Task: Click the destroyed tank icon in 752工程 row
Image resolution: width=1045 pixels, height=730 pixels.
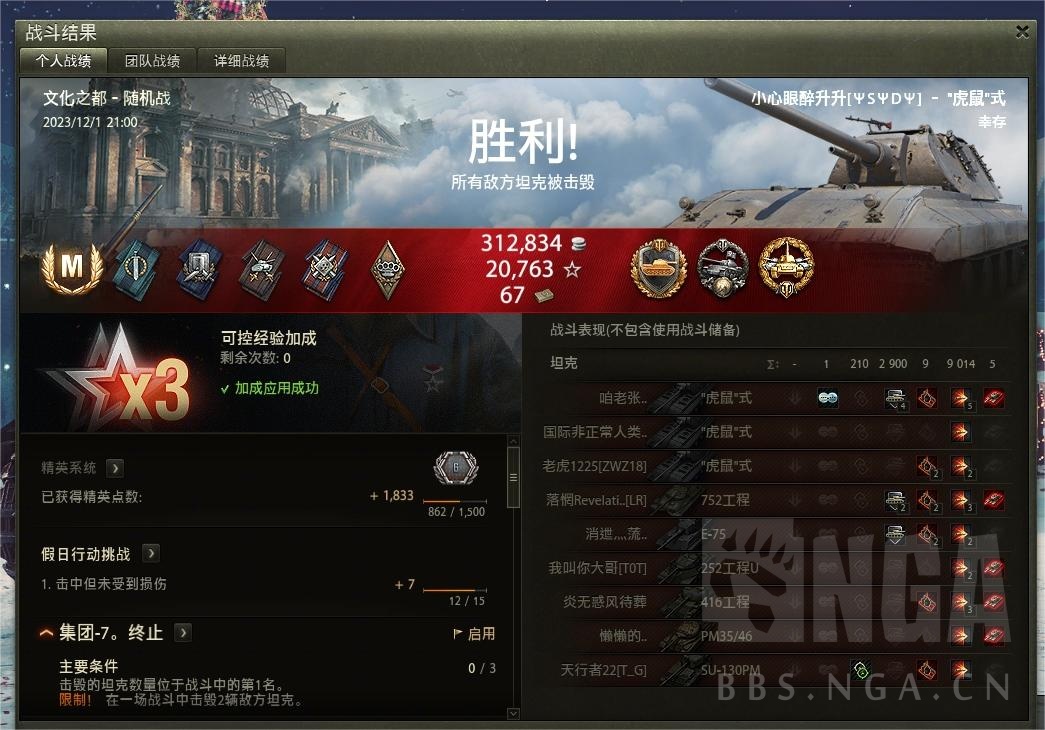Action: click(x=994, y=500)
